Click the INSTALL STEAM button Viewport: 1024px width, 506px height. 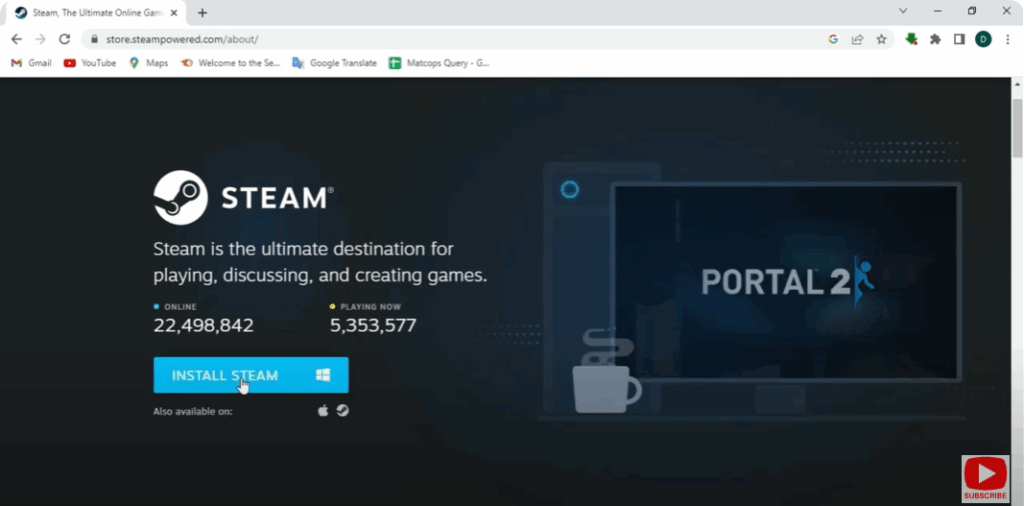pos(251,375)
